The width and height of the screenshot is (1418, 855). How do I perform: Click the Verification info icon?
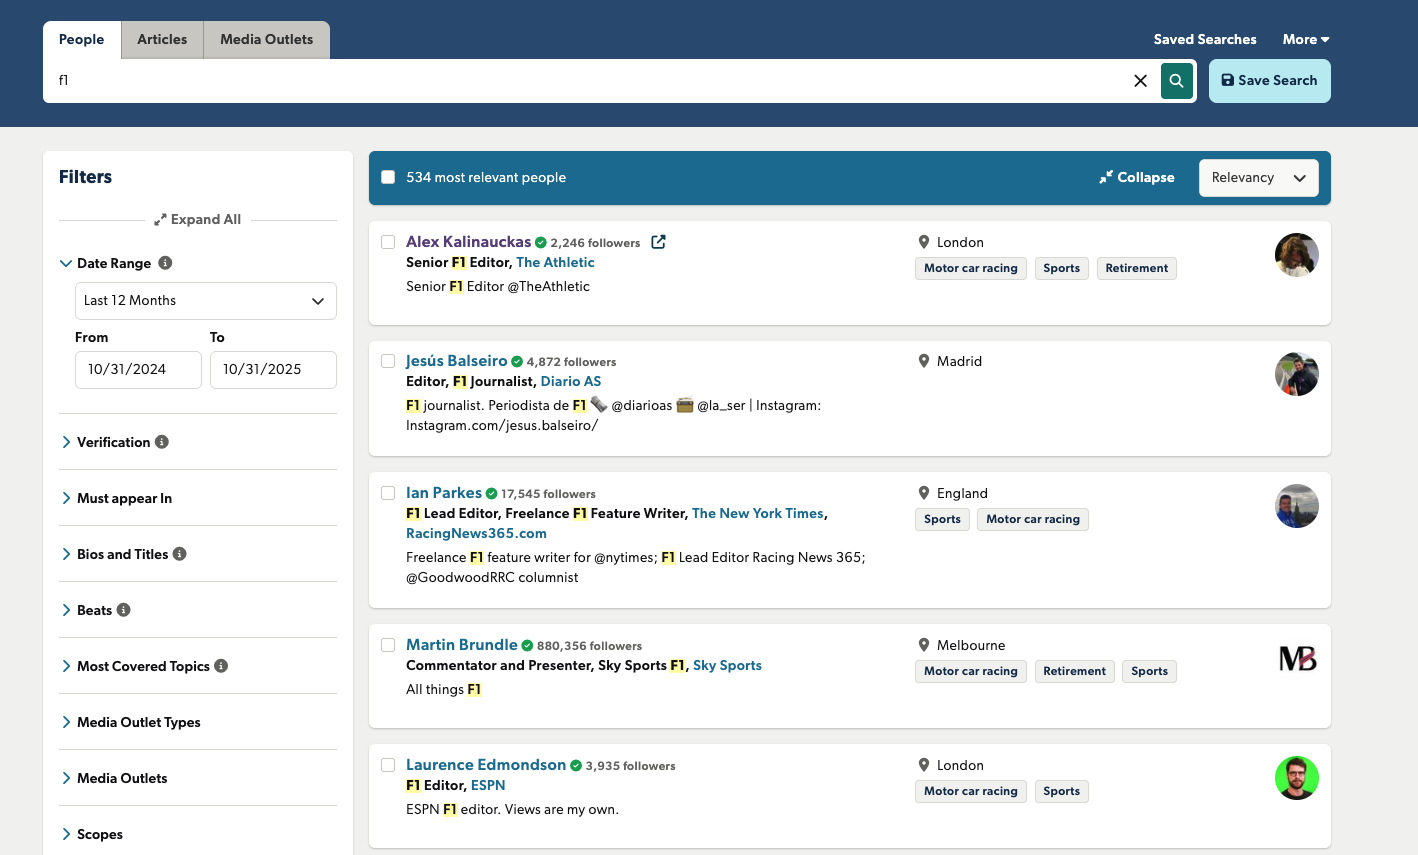(162, 442)
